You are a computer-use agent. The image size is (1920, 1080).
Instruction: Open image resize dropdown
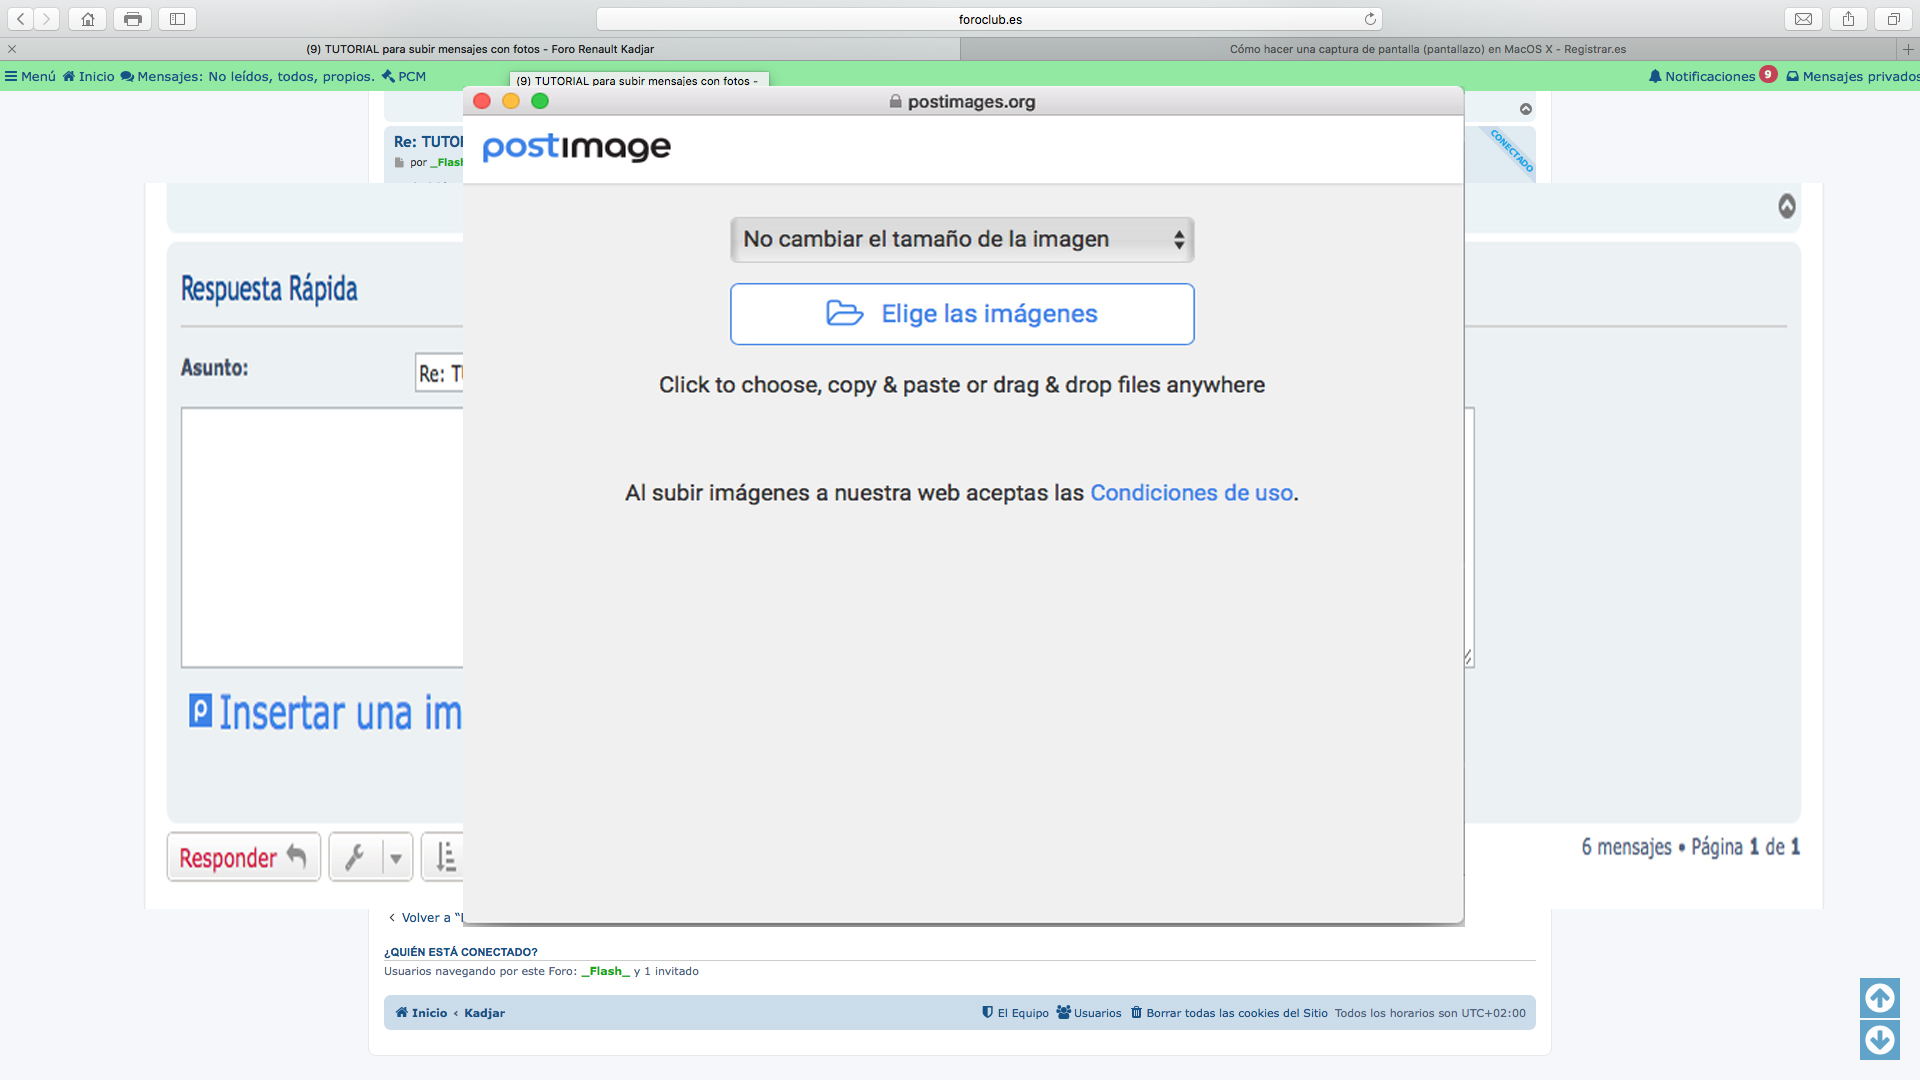point(962,240)
